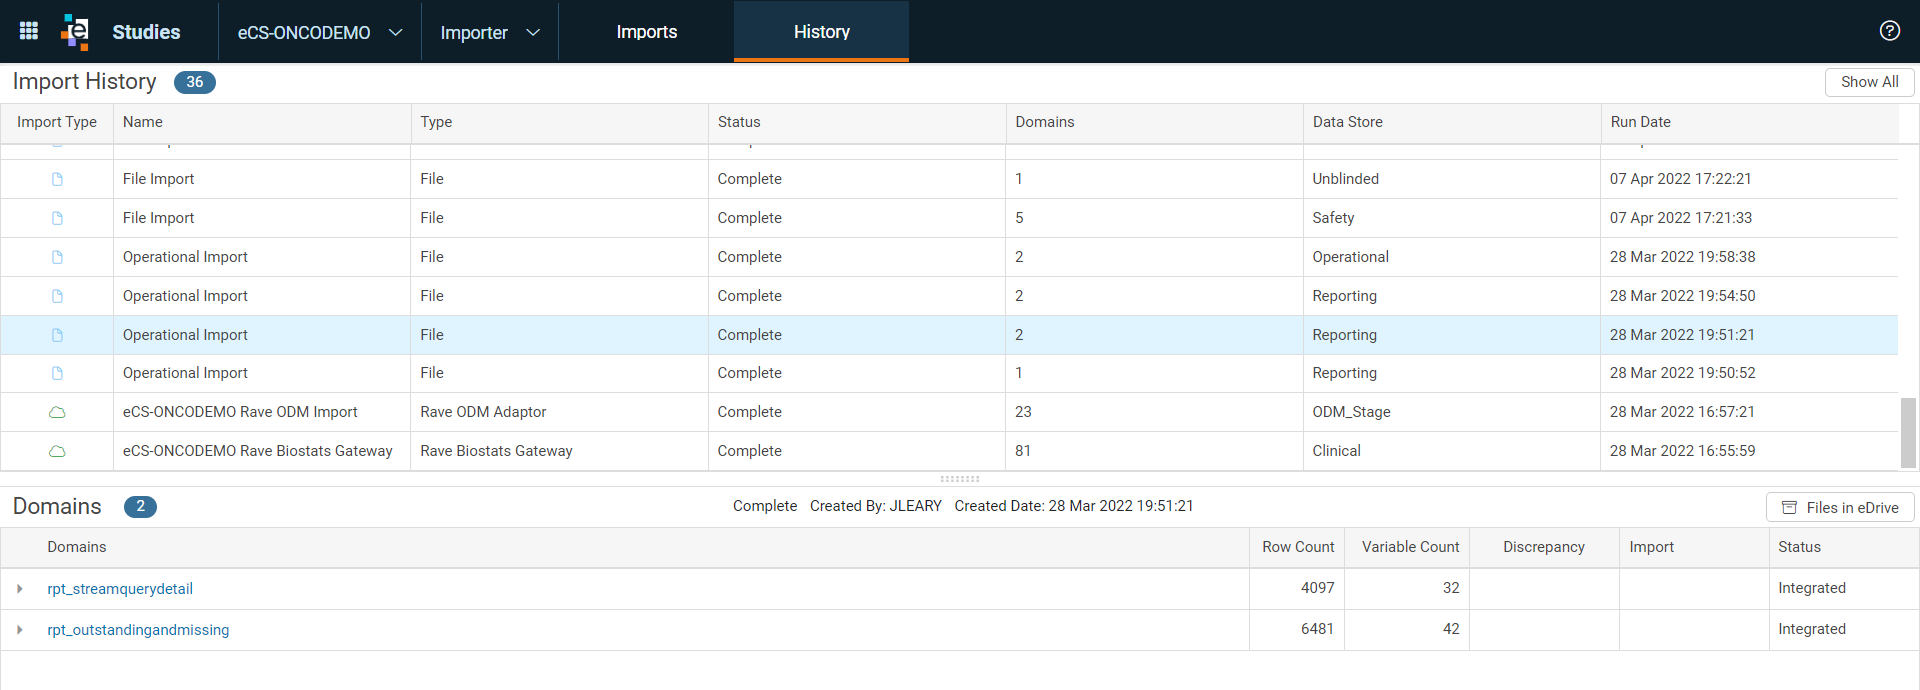Sort by Row Count column header

tap(1297, 547)
